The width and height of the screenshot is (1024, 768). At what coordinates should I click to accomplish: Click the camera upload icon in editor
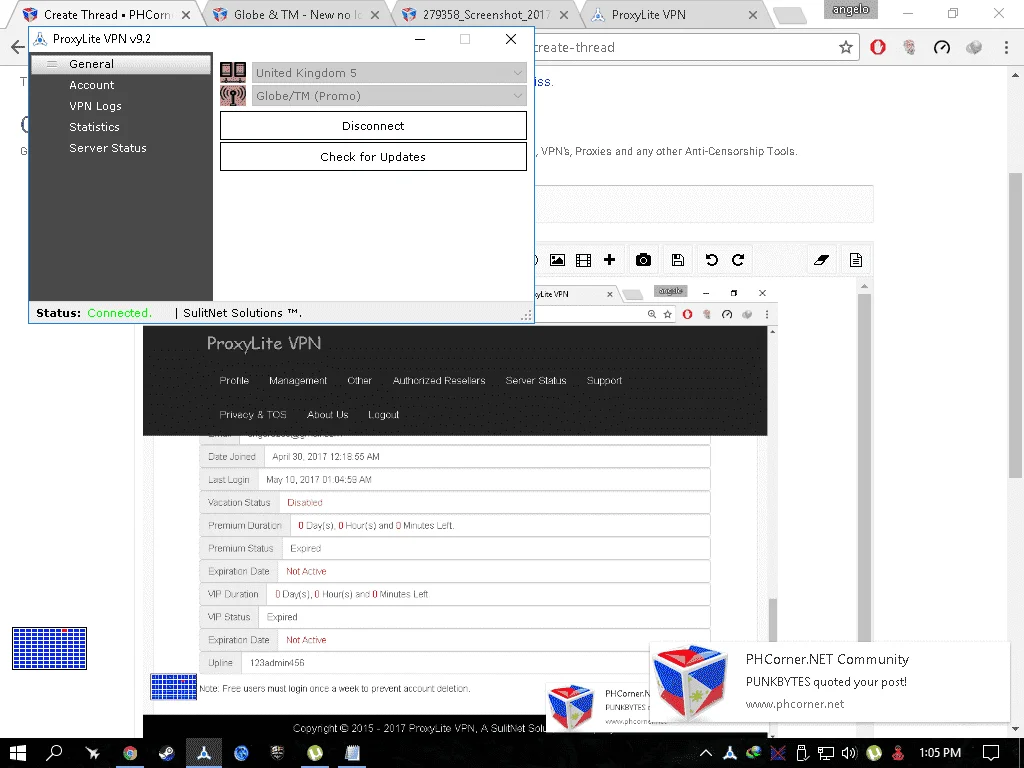tap(643, 260)
